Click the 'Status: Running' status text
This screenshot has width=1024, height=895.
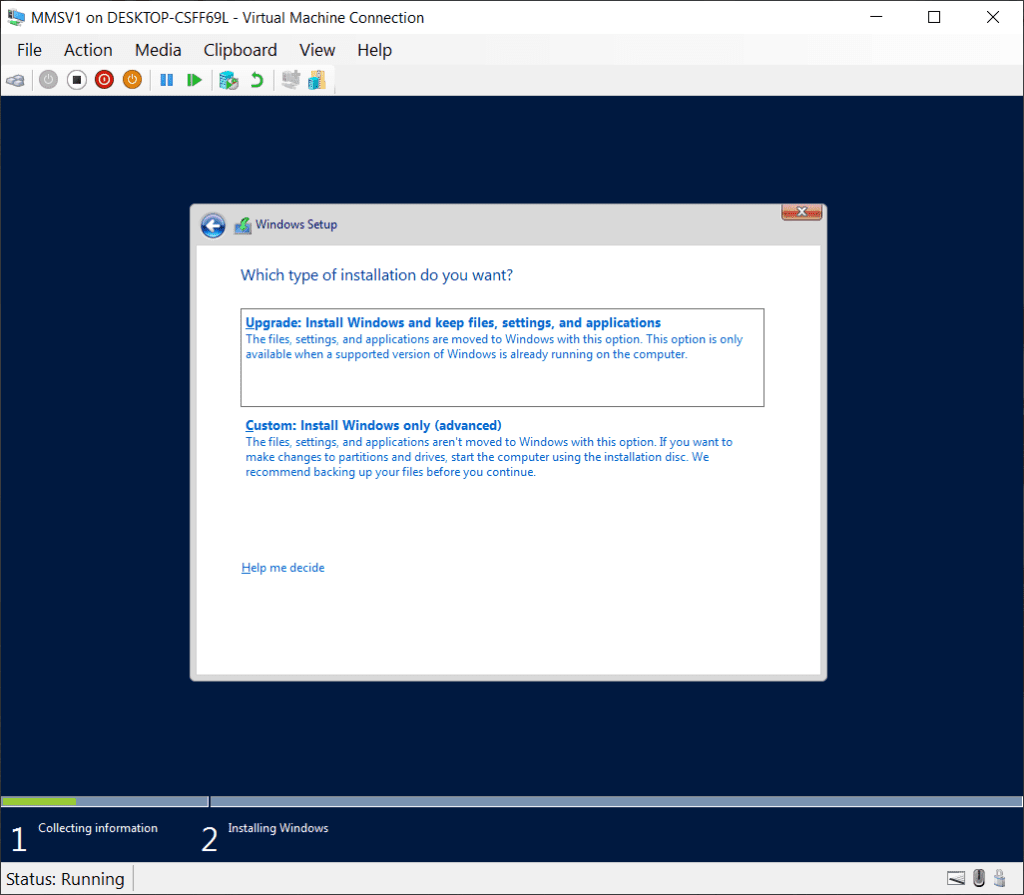65,879
